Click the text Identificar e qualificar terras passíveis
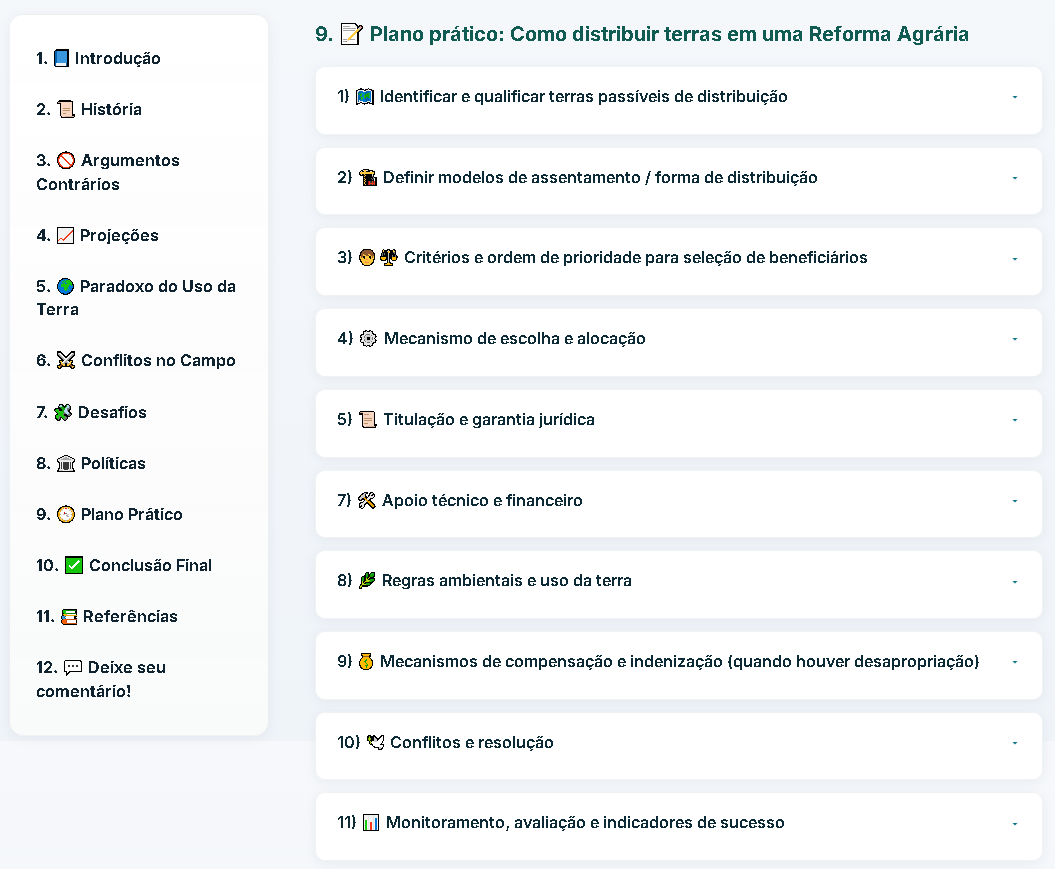 click(583, 97)
